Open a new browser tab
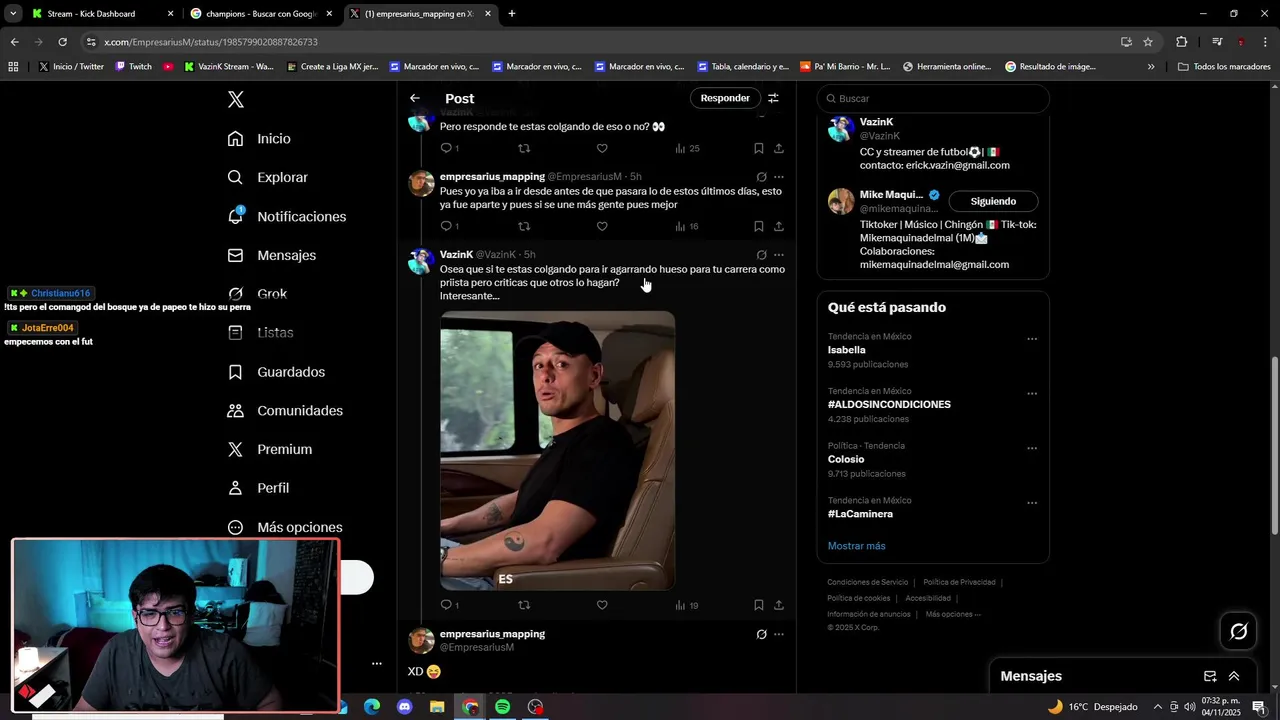 [512, 14]
